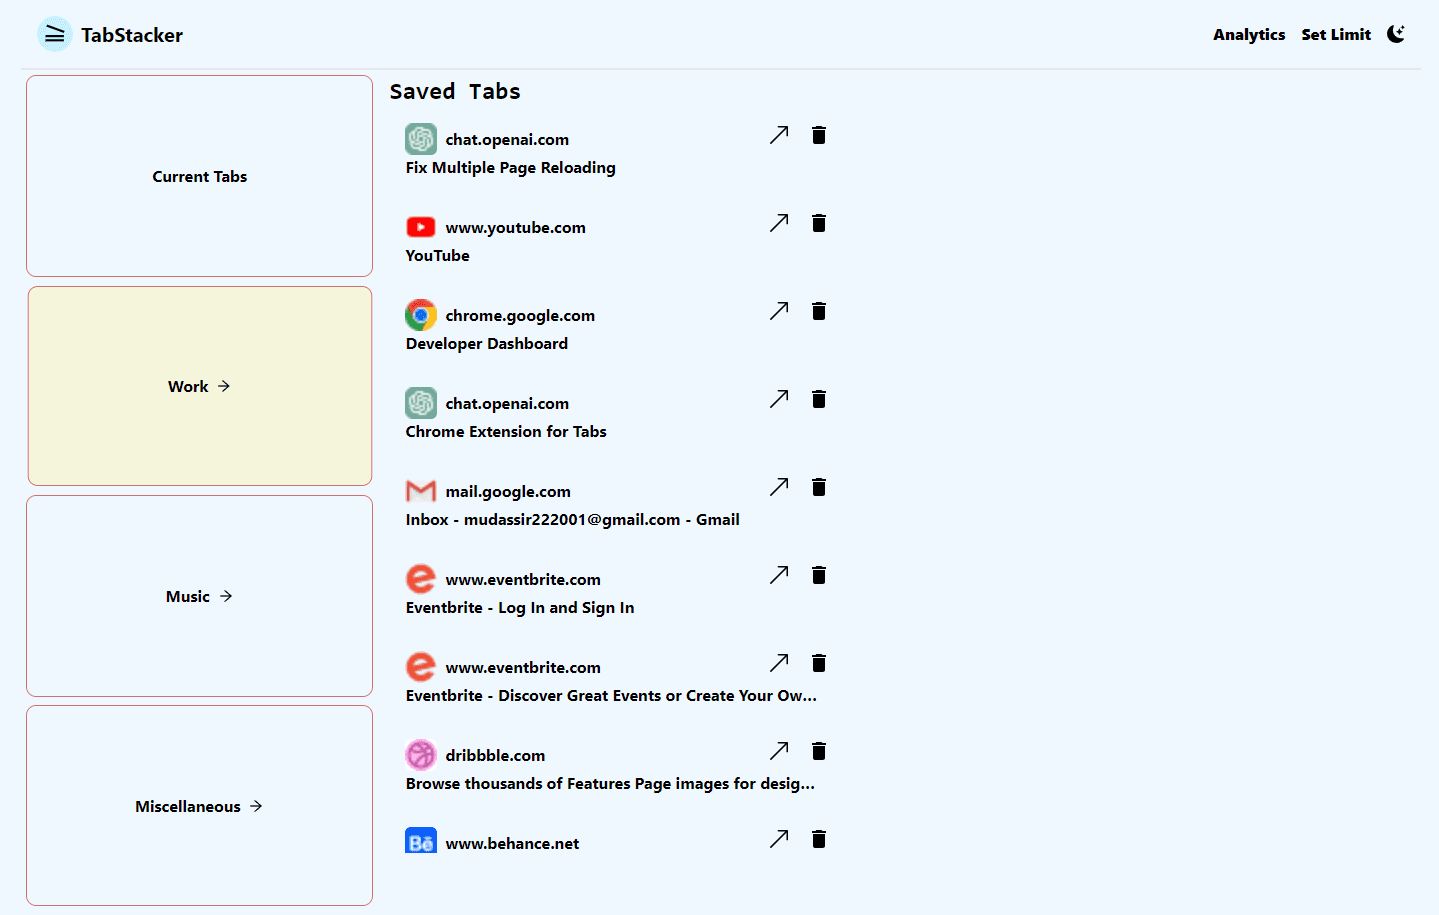The width and height of the screenshot is (1439, 915).
Task: Click the Gmail favicon
Action: [x=421, y=491]
